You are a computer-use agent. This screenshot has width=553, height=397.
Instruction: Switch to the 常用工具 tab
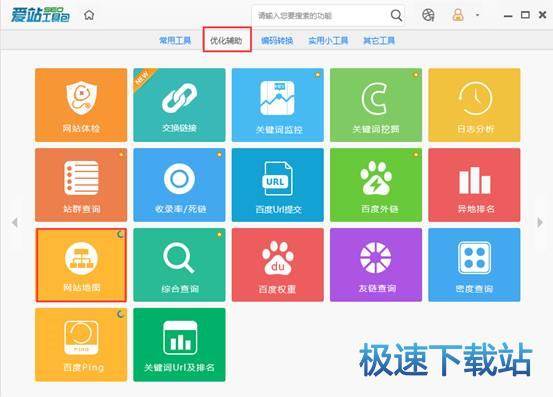pyautogui.click(x=175, y=41)
